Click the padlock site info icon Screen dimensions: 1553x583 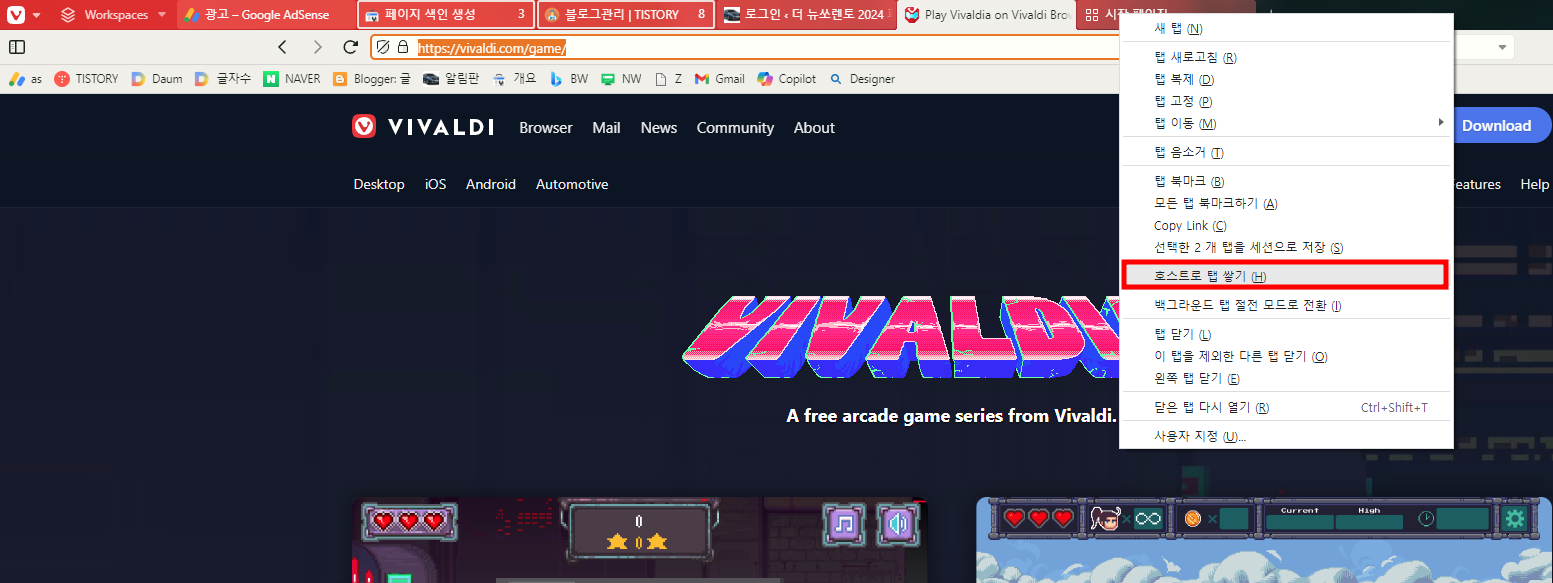(x=403, y=47)
